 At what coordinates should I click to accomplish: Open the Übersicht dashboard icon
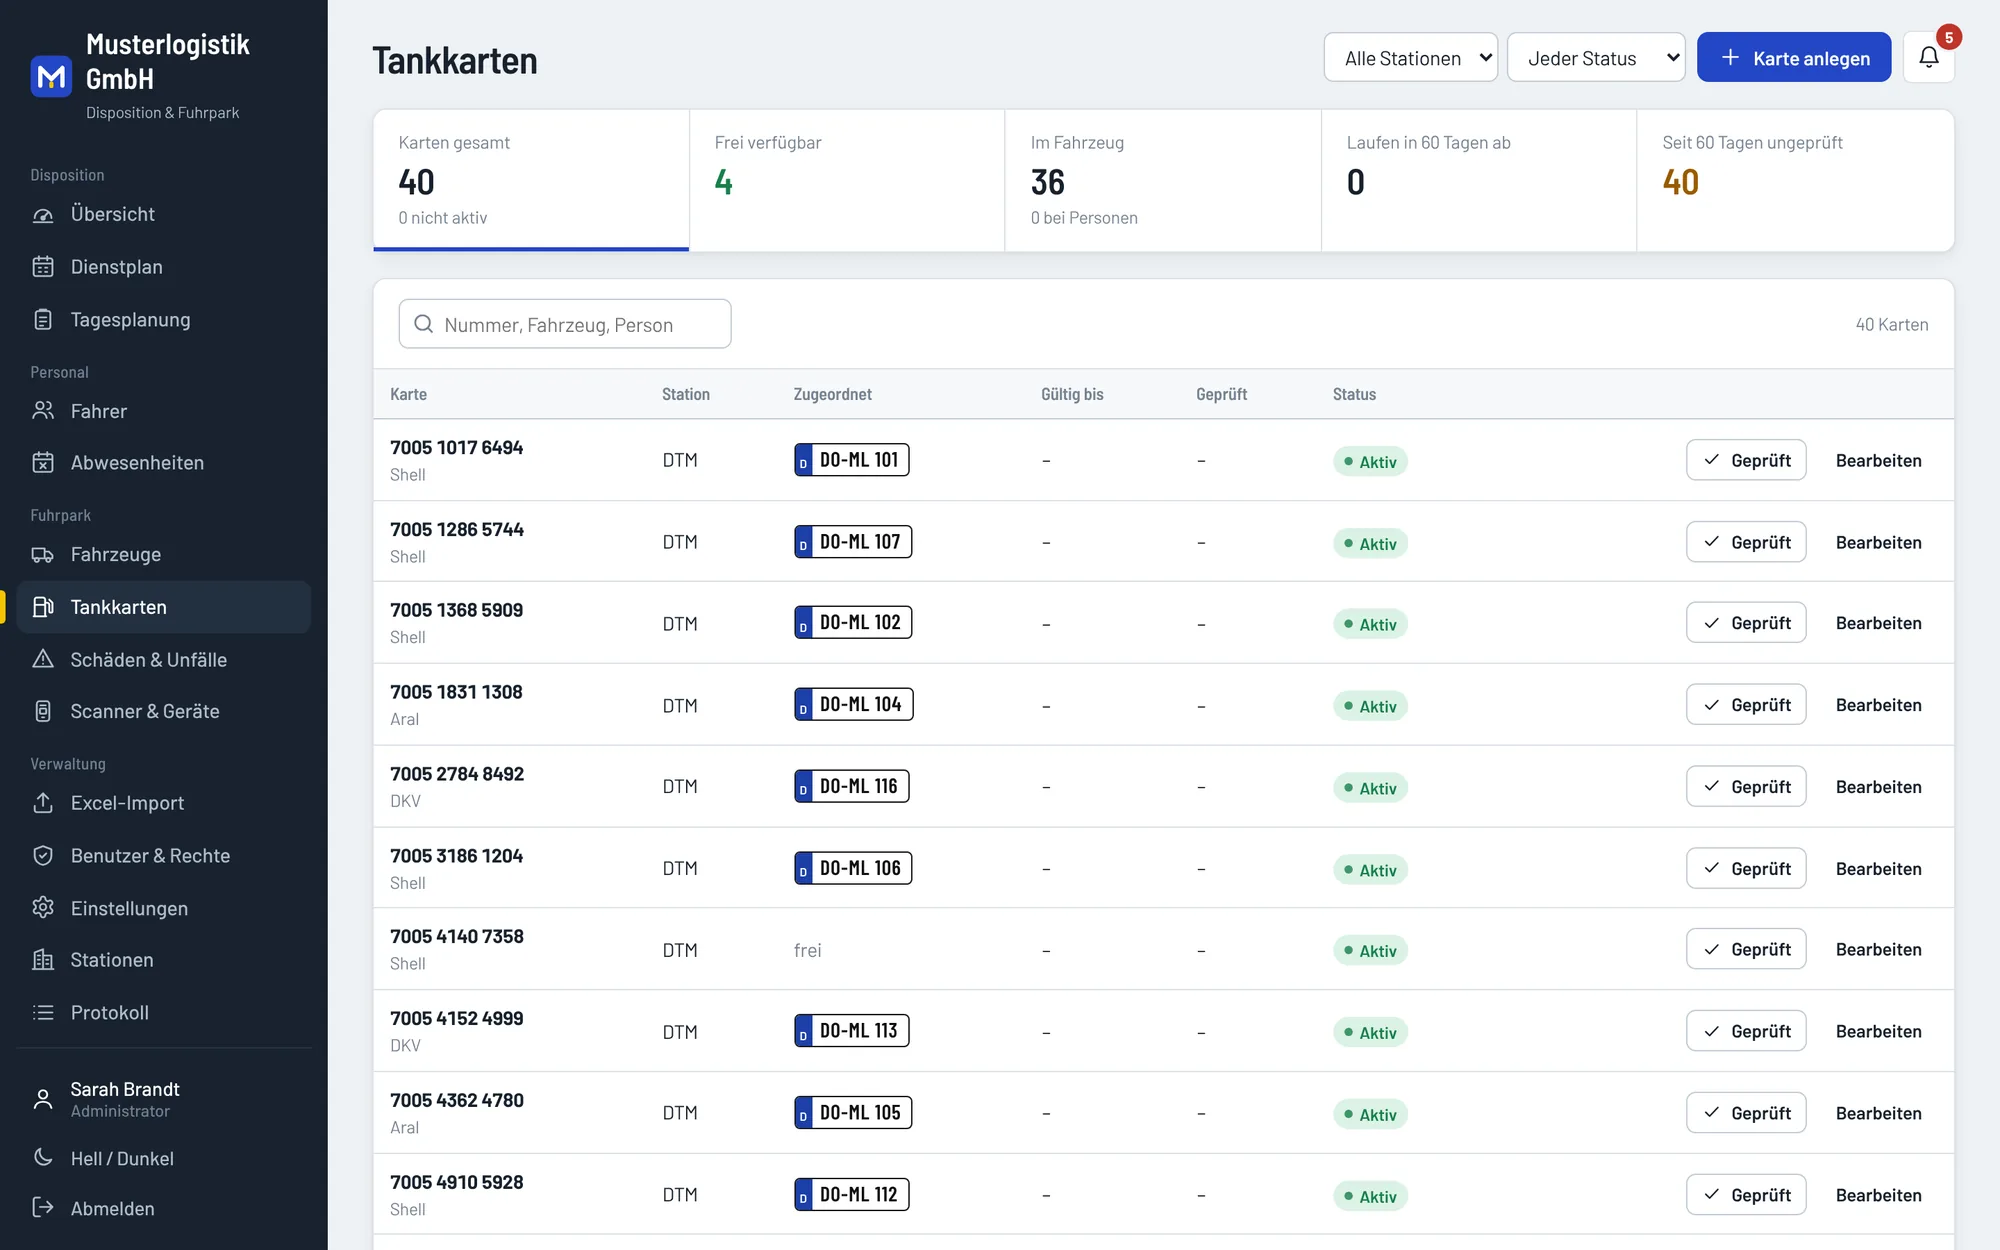click(43, 214)
